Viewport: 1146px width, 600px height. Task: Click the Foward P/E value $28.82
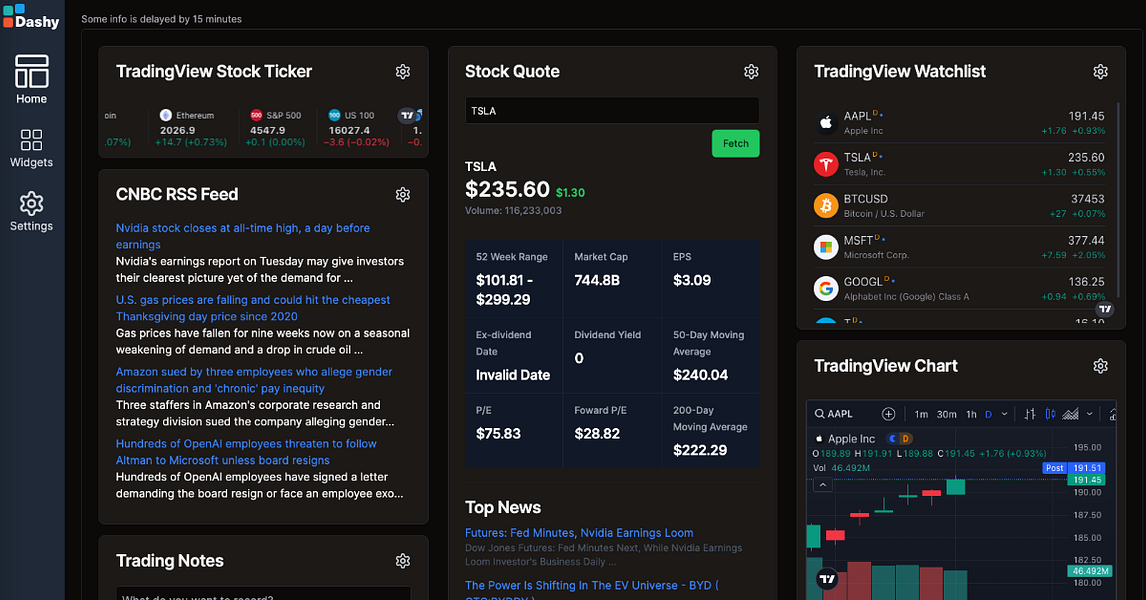pyautogui.click(x=597, y=433)
